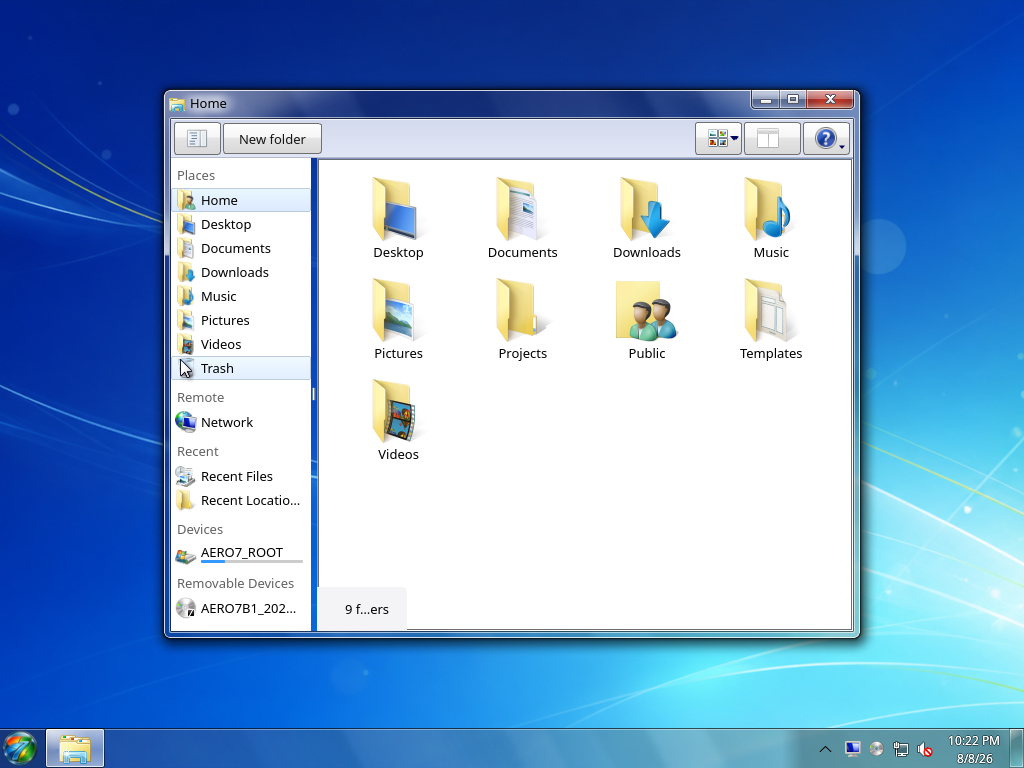
Task: Click the Home window title bar icon
Action: [177, 104]
